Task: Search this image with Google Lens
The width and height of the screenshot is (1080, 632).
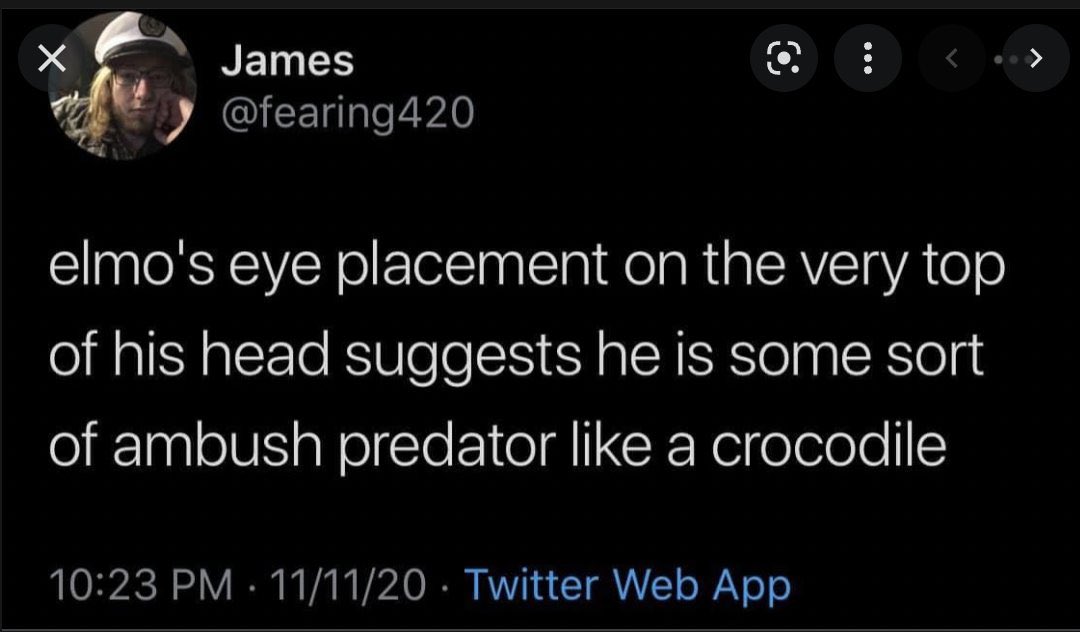Action: point(785,61)
